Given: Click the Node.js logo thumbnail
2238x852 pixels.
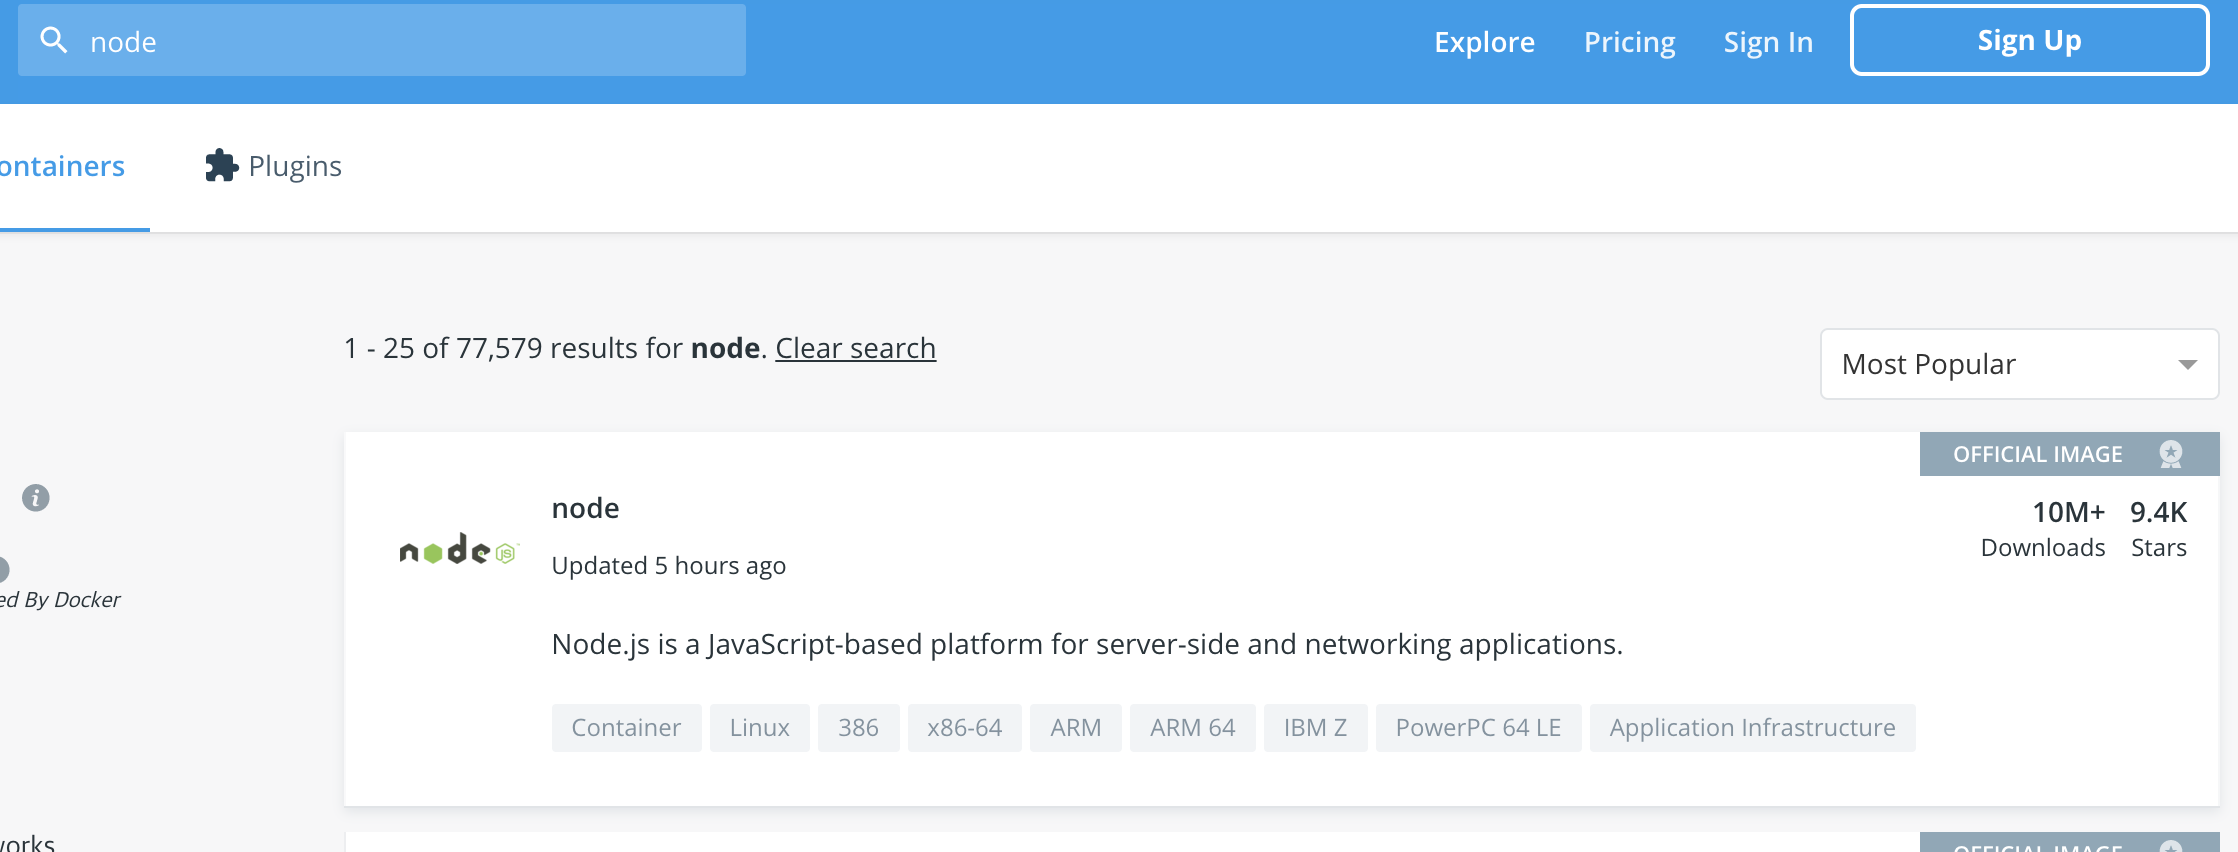Looking at the screenshot, I should point(458,549).
